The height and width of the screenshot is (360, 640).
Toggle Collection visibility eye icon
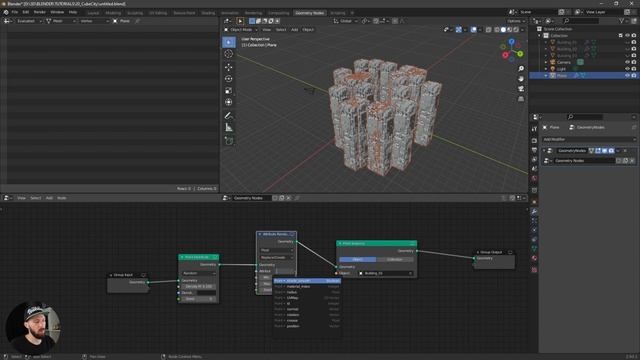(627, 36)
